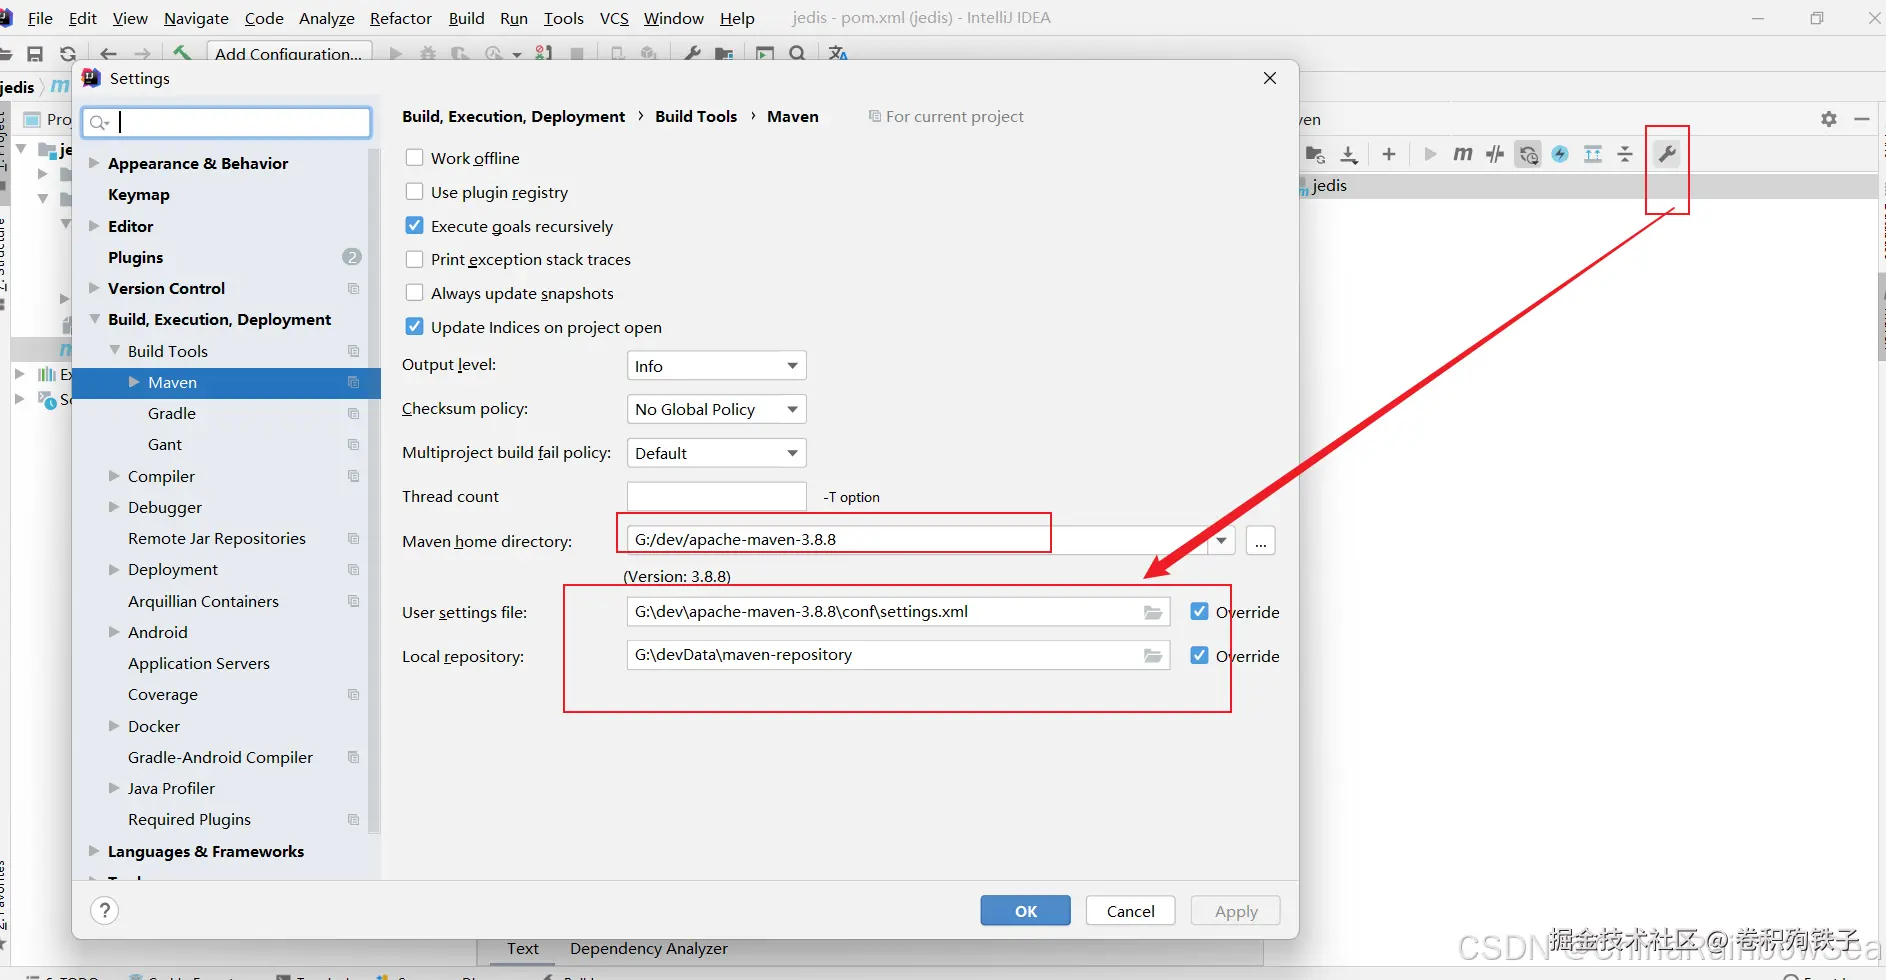The width and height of the screenshot is (1886, 980).
Task: Click the Translate icon in main toolbar
Action: pos(838,54)
